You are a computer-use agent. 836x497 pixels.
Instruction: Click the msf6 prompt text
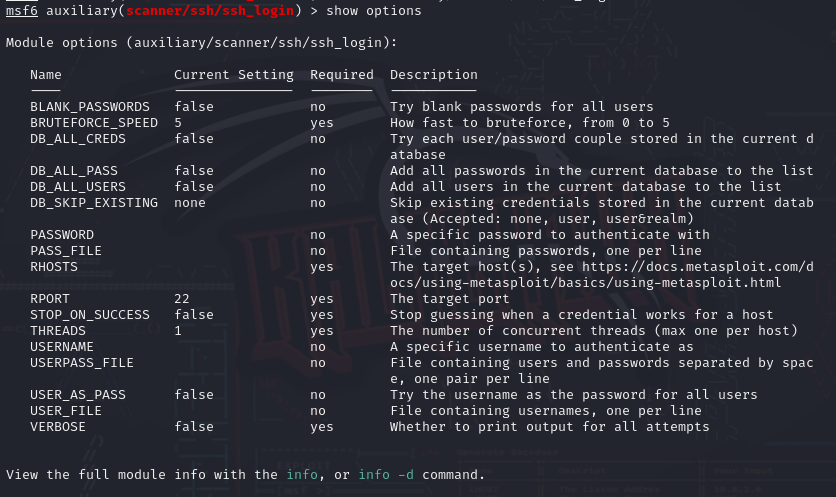coord(21,10)
